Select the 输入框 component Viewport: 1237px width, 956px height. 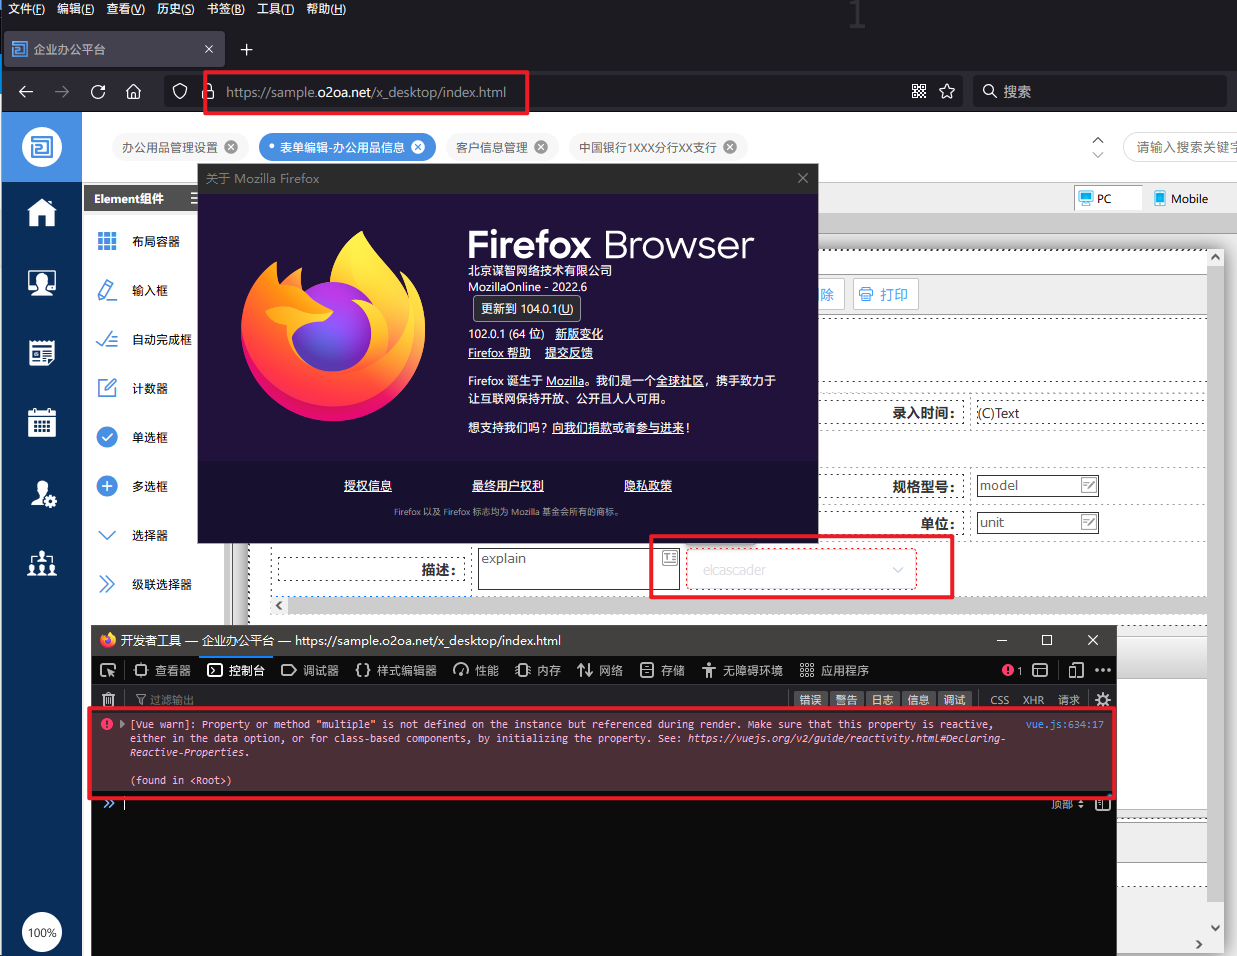coord(133,290)
